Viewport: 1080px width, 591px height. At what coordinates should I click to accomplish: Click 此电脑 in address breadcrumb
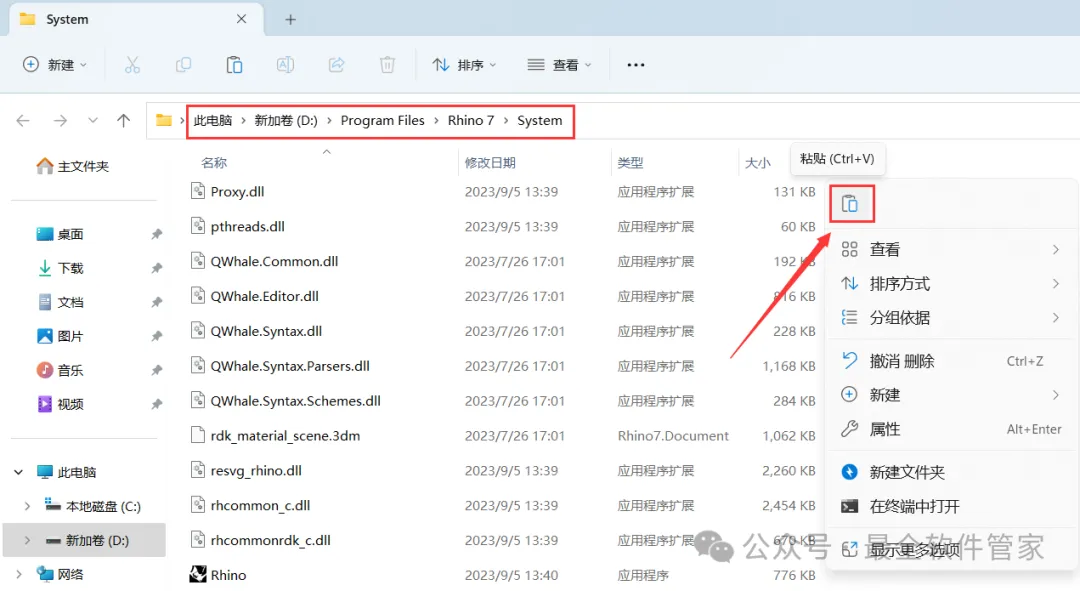[x=213, y=121]
